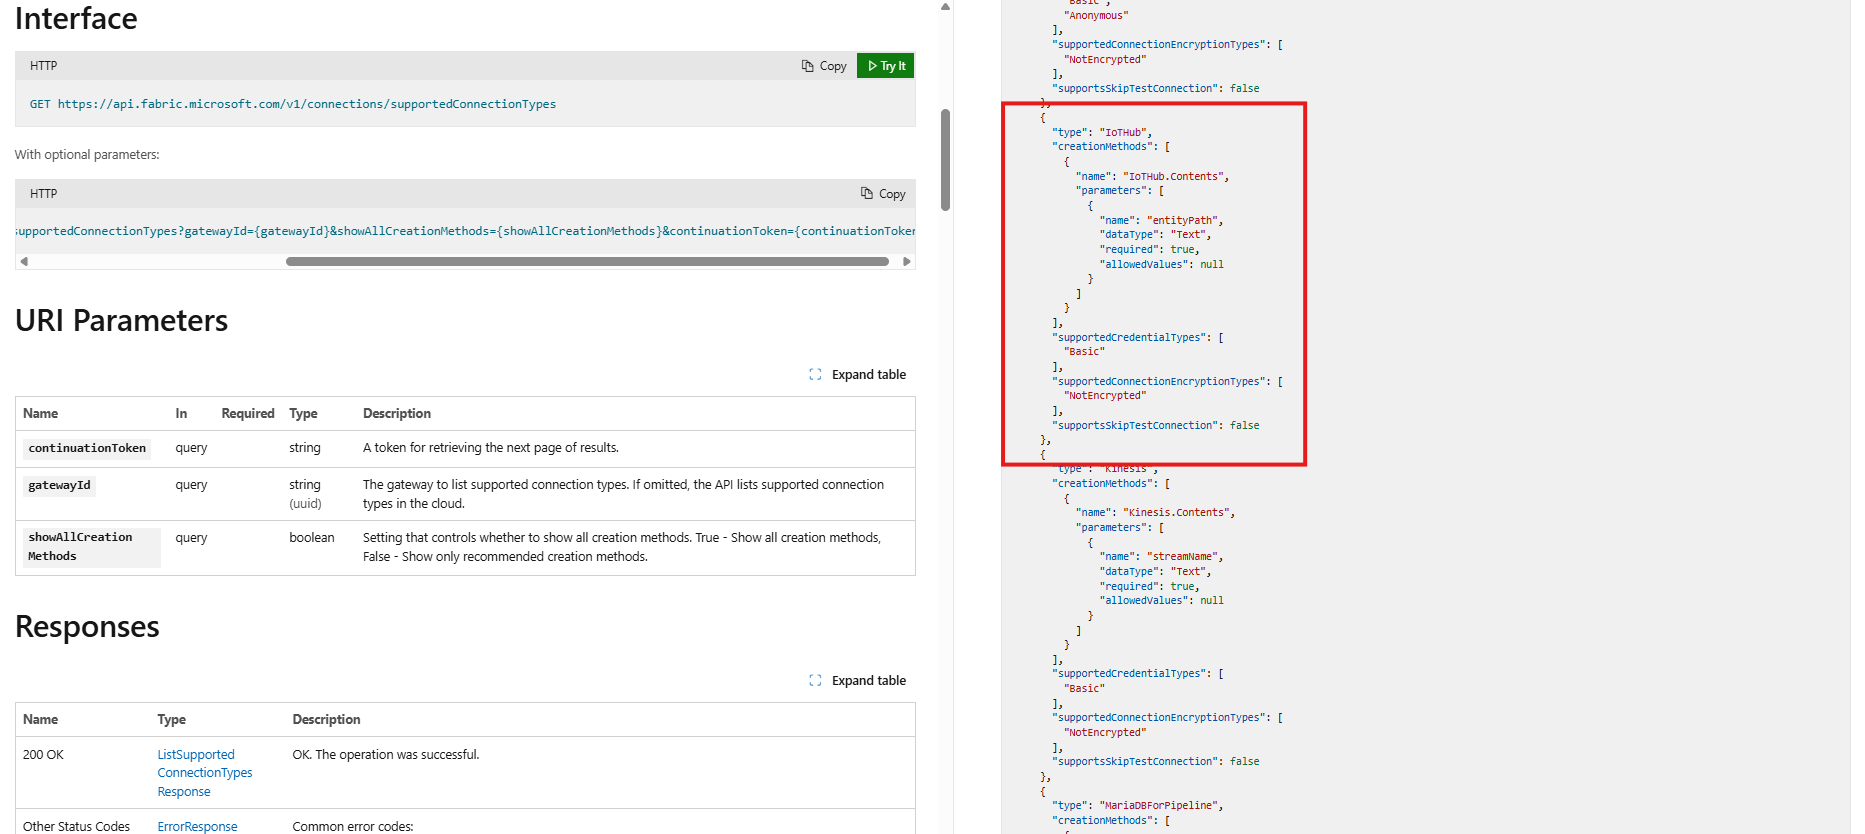Screen dimensions: 1865x834
Task: Open the ListSupportedConnectionTypesResponse link
Action: pyautogui.click(x=204, y=773)
